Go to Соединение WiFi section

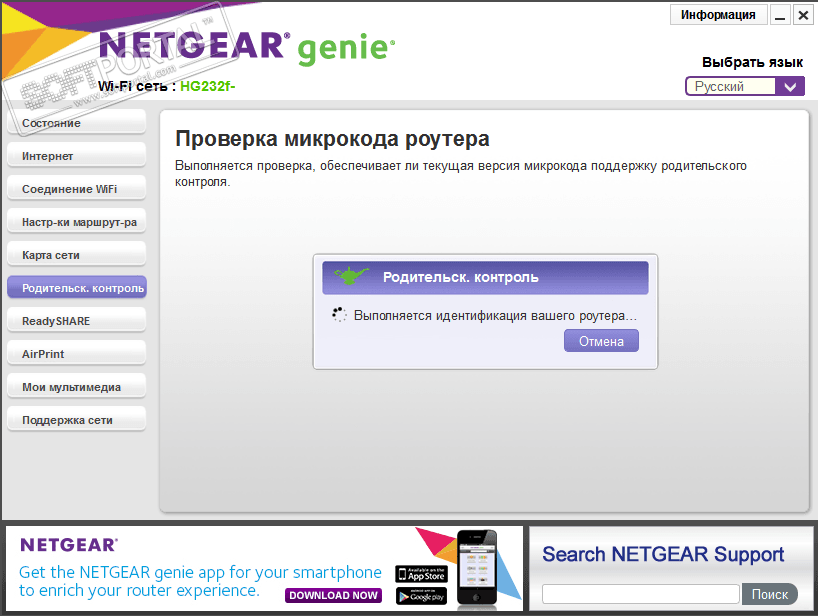click(77, 188)
